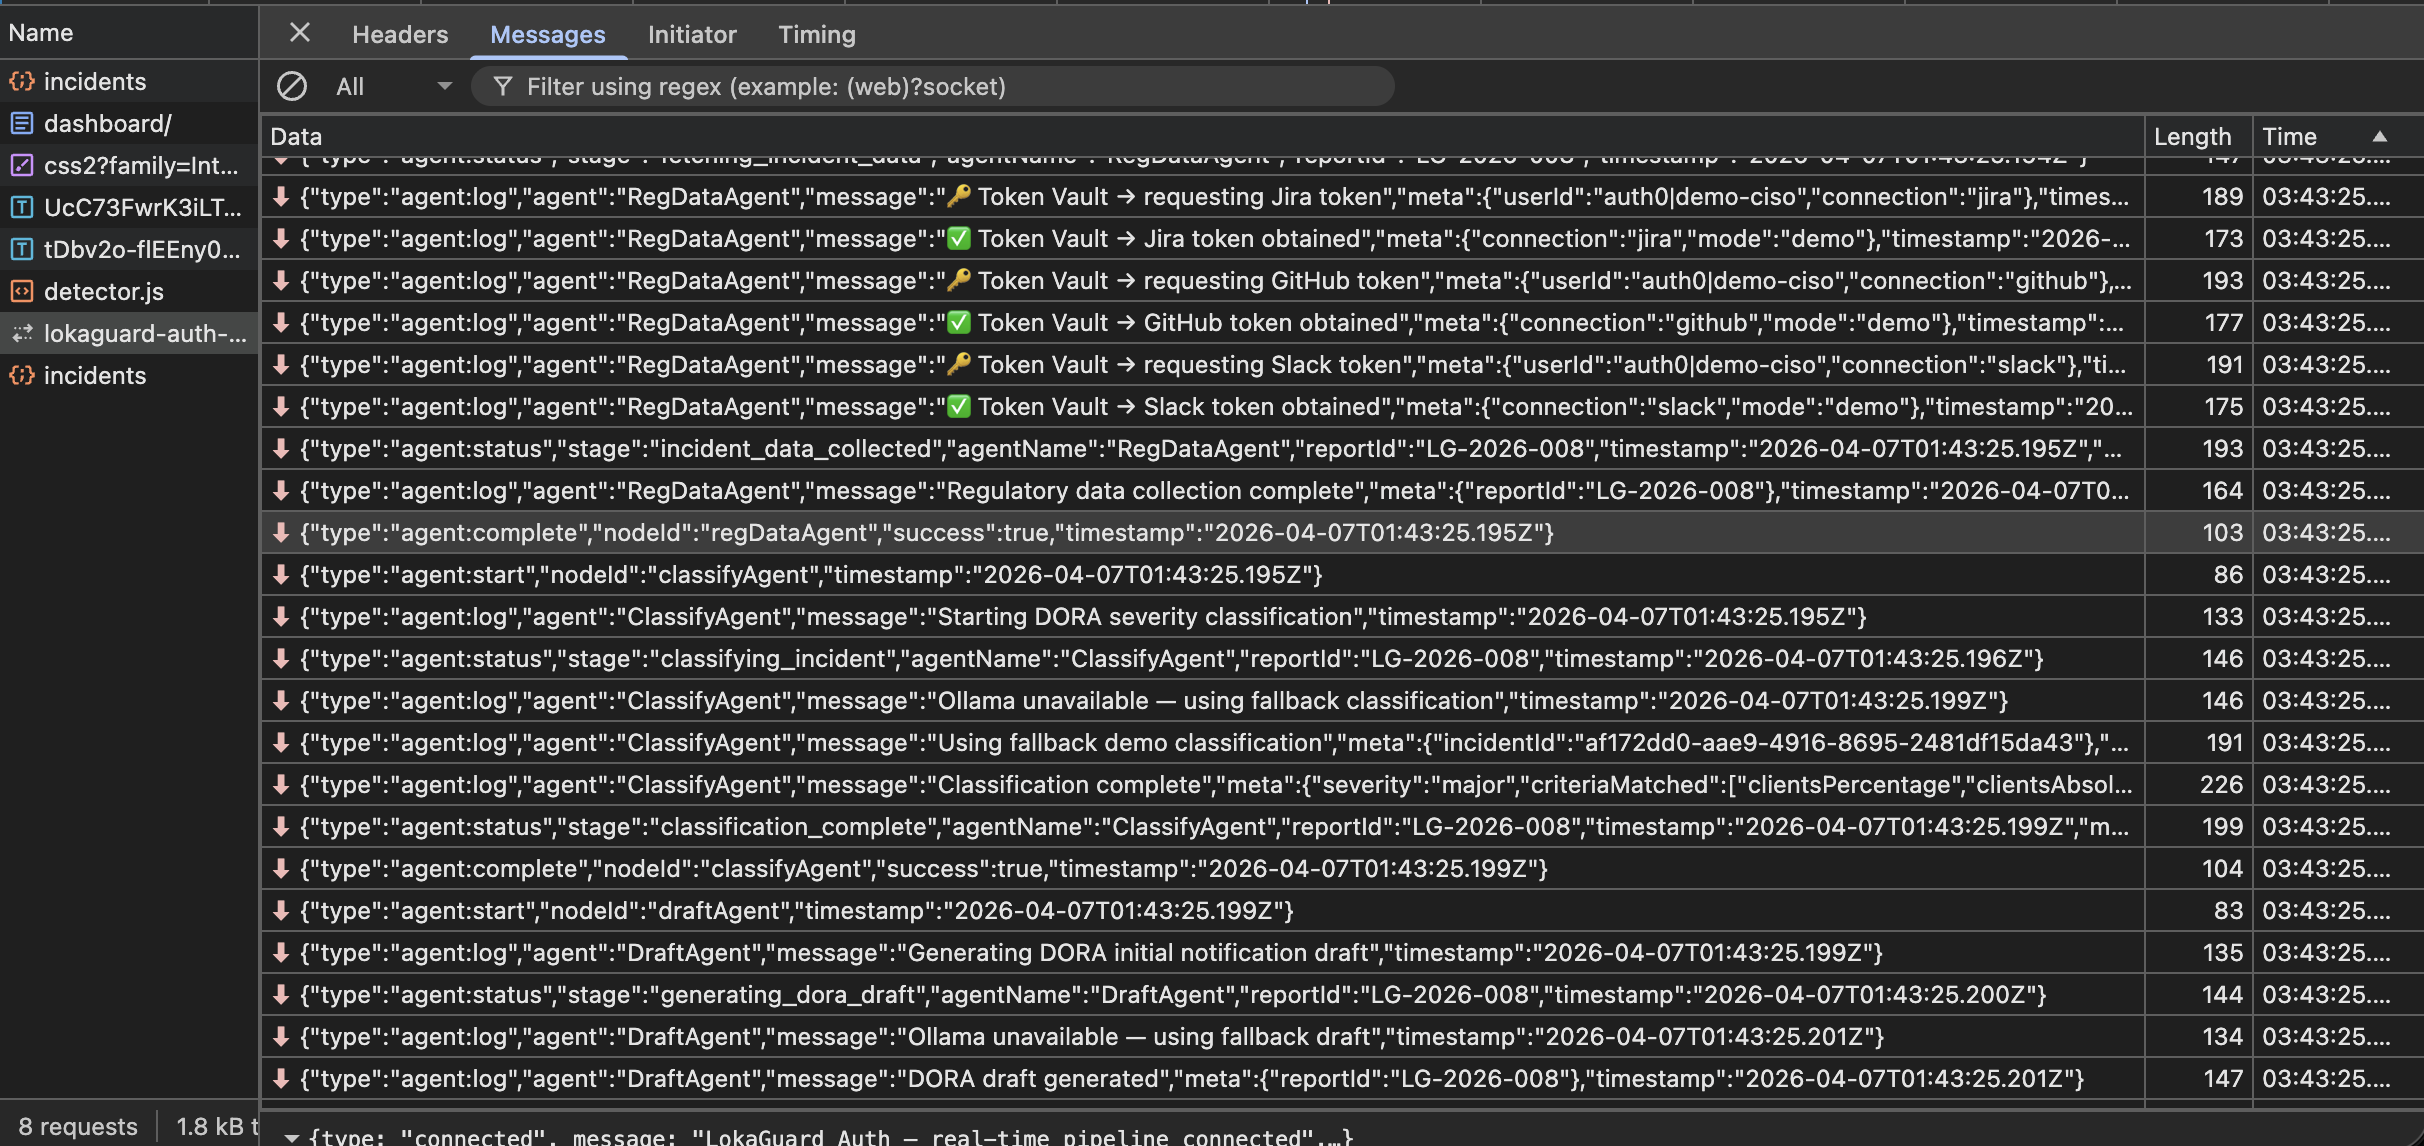
Task: Toggle the Time column sort arrow
Action: tap(2380, 137)
